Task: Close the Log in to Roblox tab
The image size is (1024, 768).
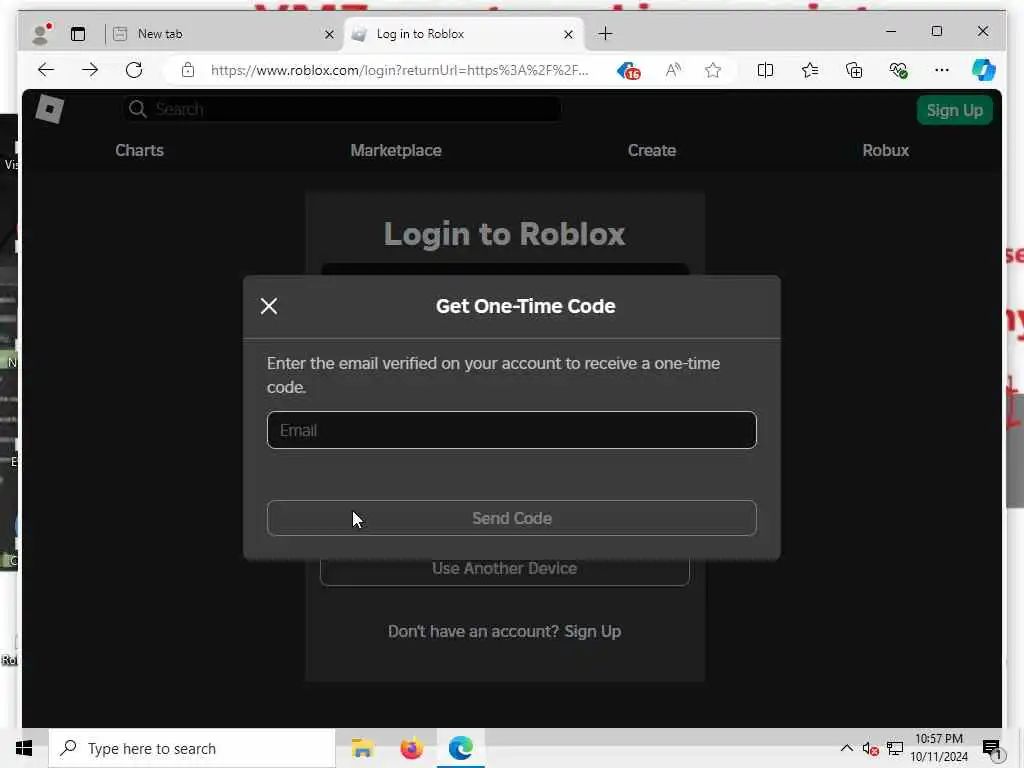Action: [x=569, y=34]
